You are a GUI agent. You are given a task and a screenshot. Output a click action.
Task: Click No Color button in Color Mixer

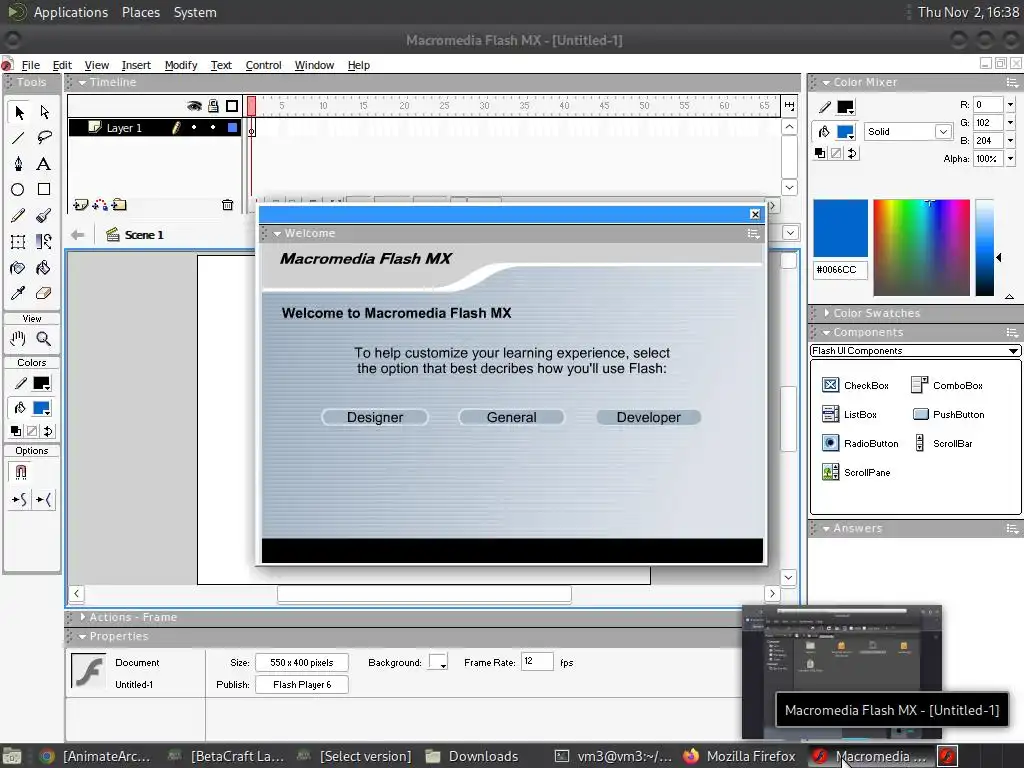tap(837, 153)
